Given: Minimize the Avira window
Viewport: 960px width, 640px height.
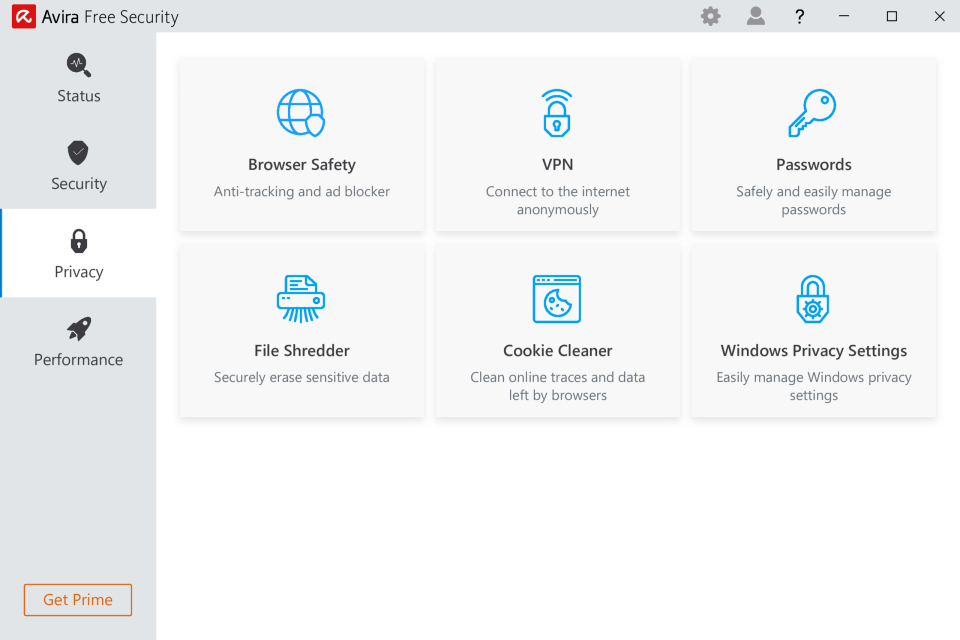Looking at the screenshot, I should pos(844,16).
